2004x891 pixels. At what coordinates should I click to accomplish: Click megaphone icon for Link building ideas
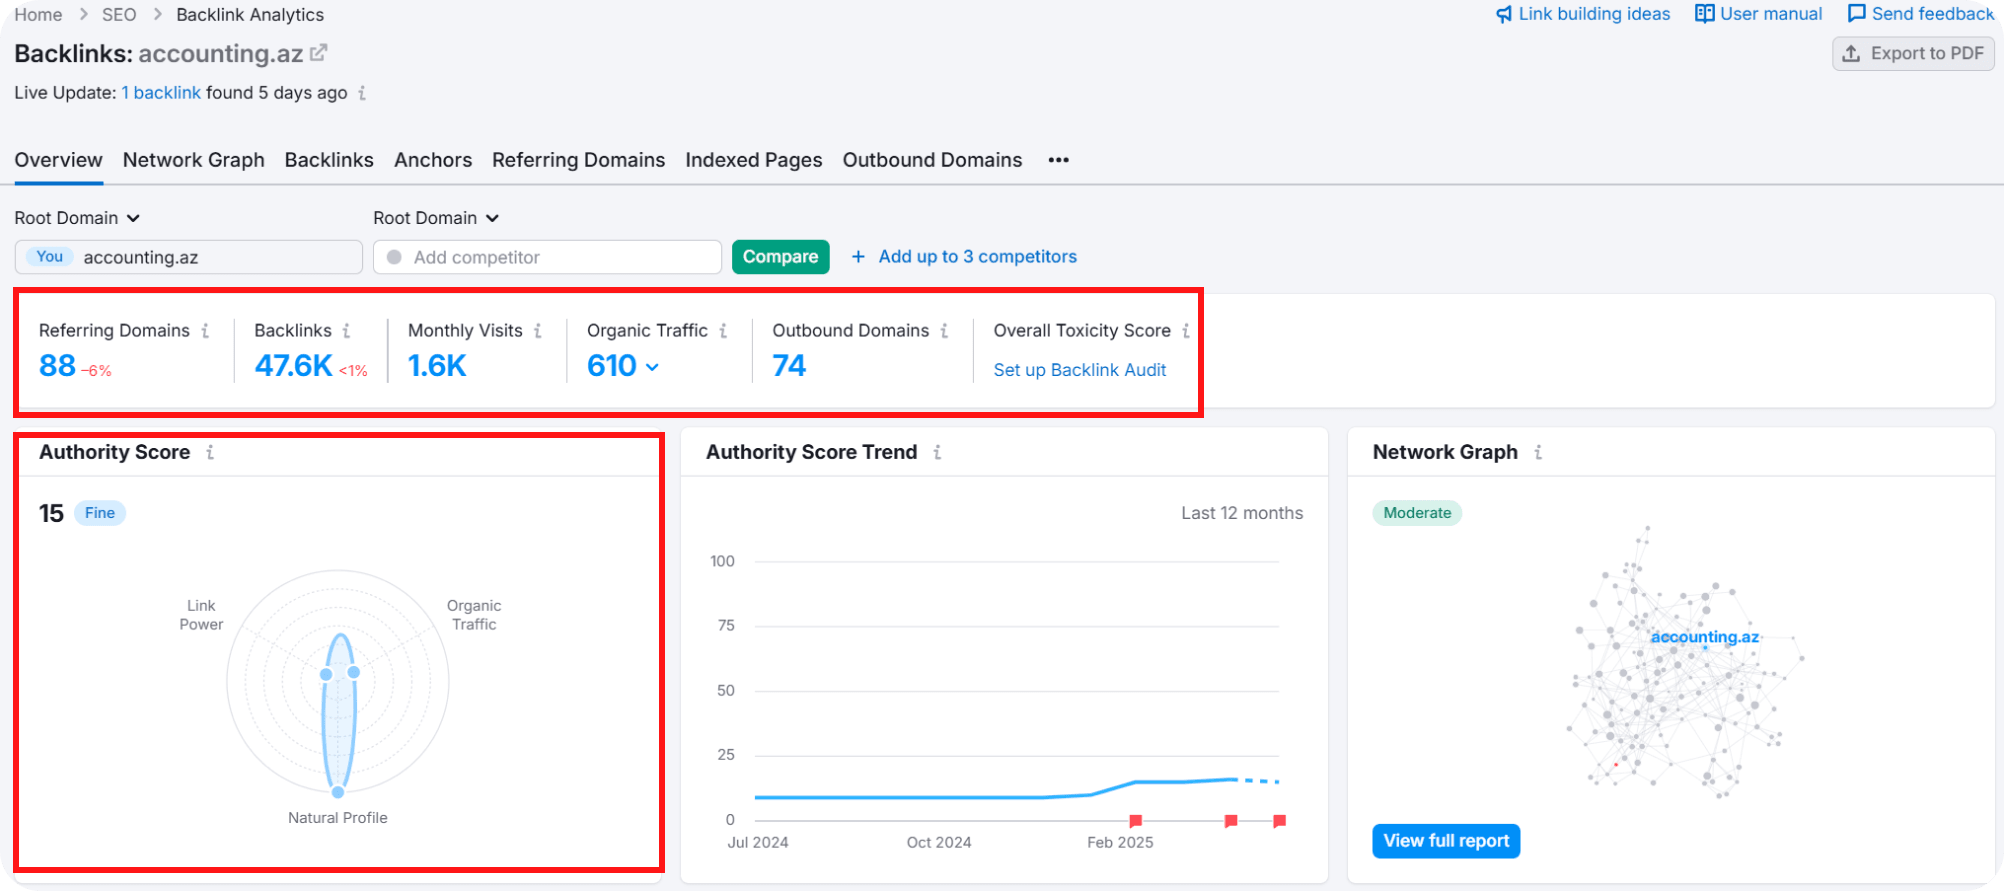point(1504,14)
